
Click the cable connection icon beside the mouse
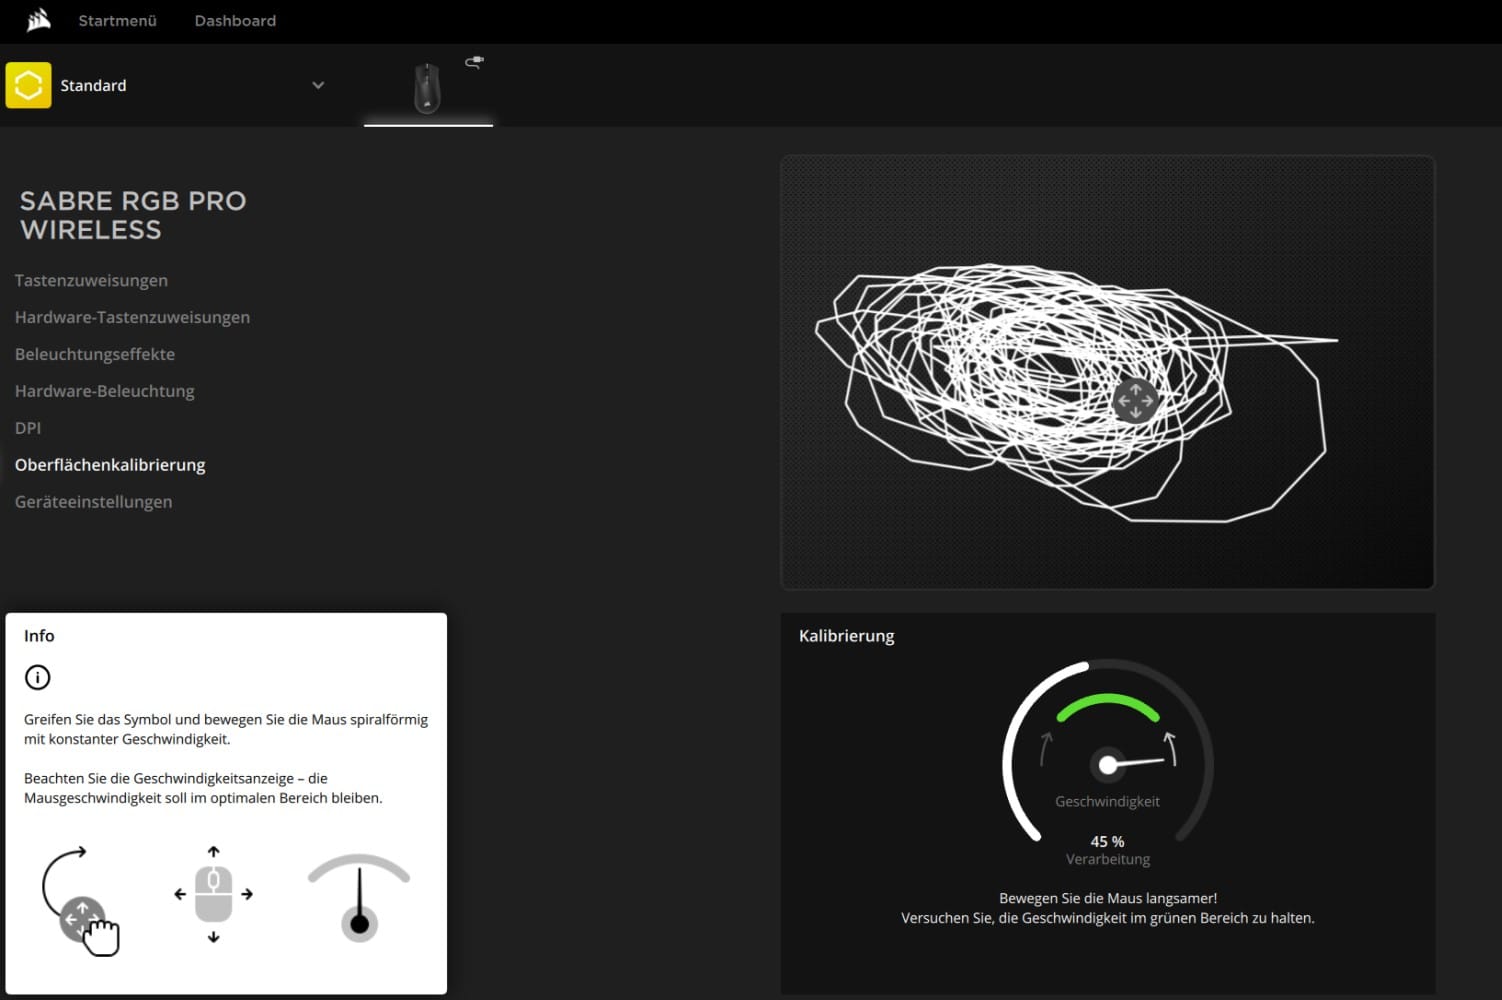pyautogui.click(x=475, y=62)
